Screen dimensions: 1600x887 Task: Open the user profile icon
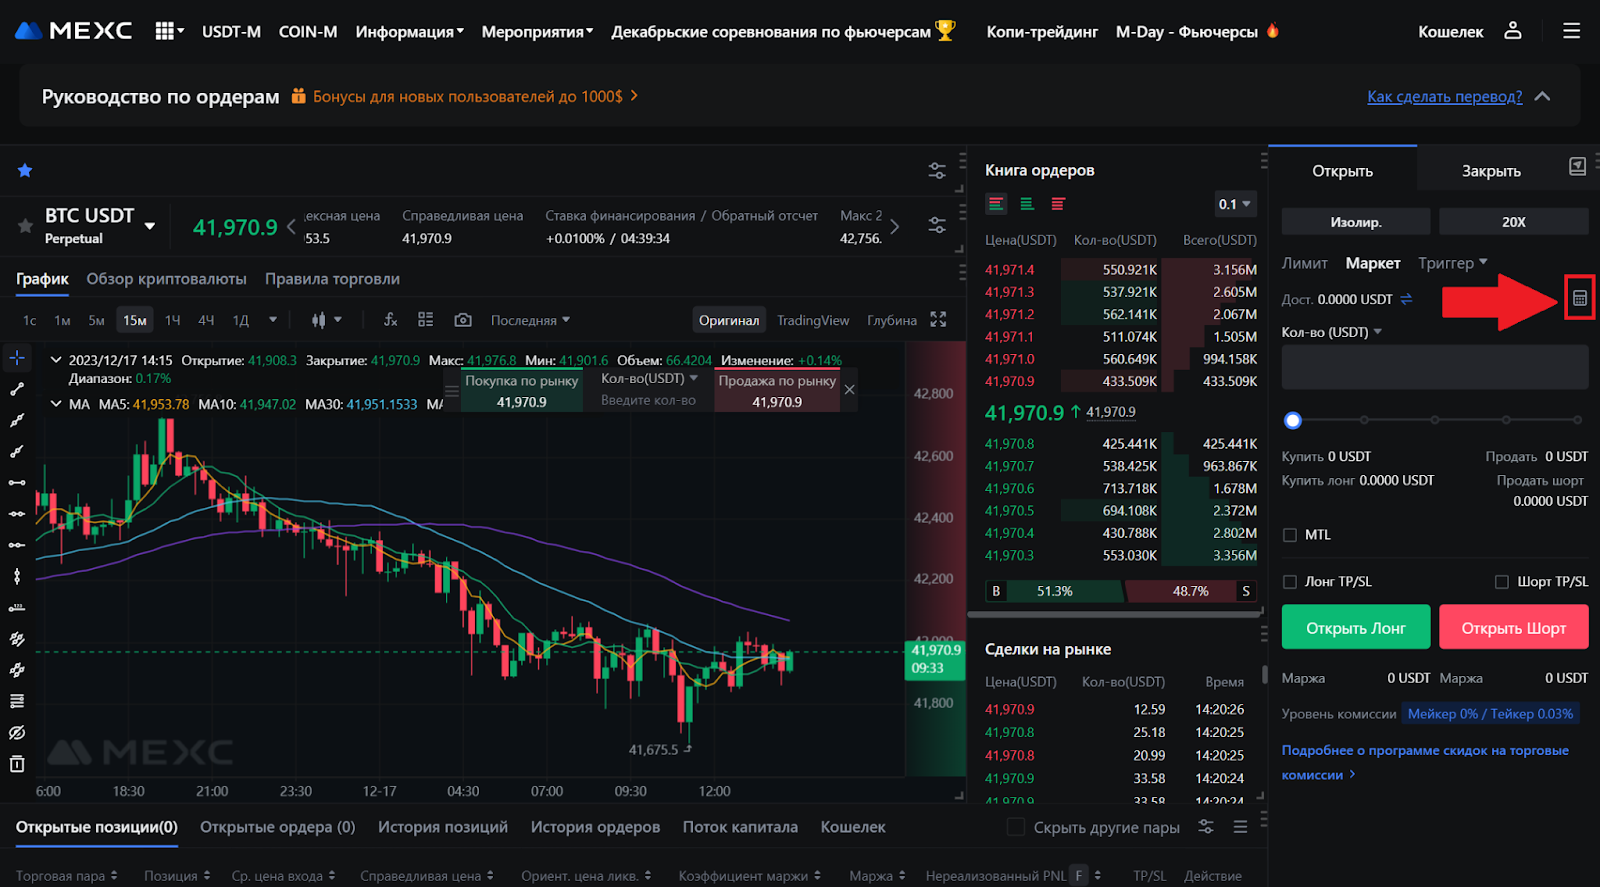click(1512, 31)
